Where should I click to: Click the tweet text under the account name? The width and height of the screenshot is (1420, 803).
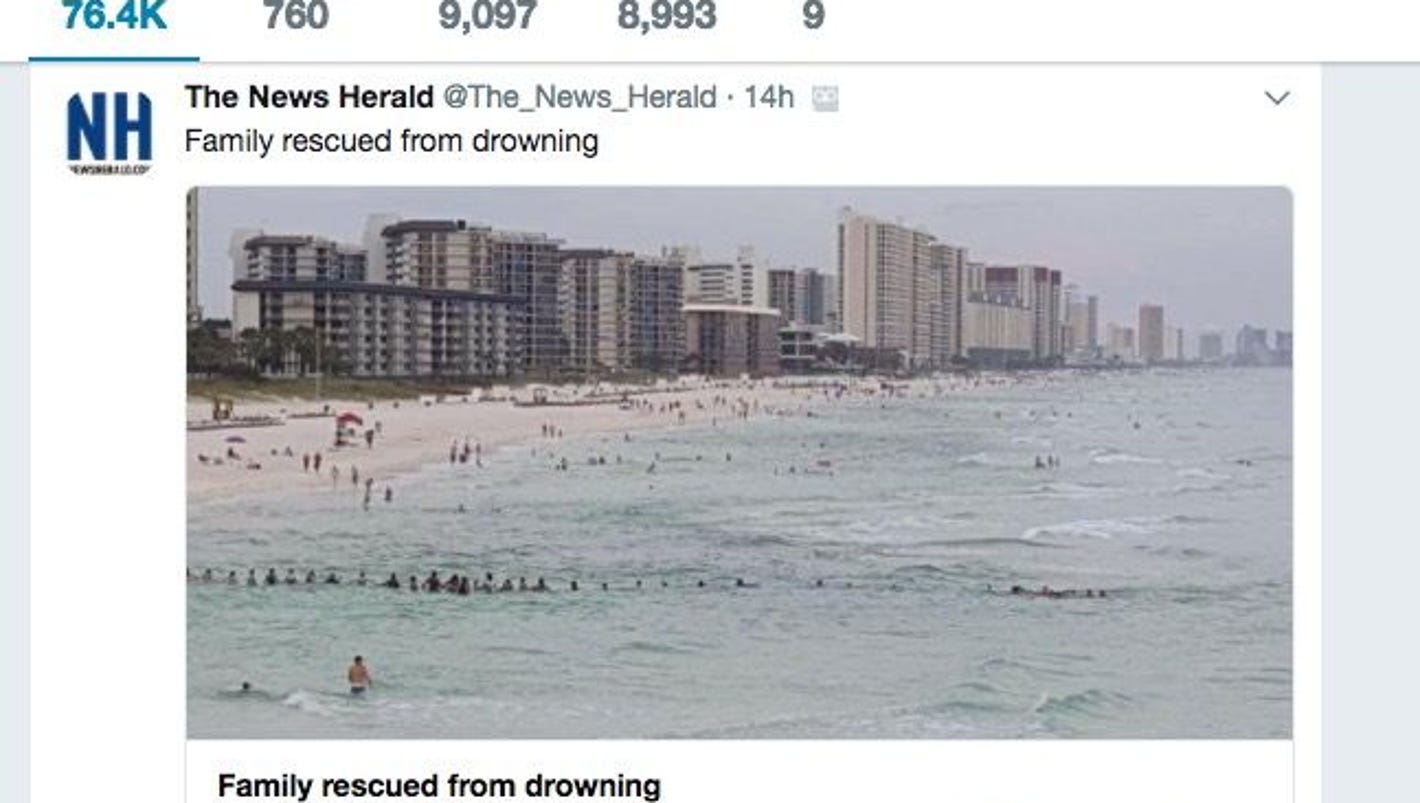pyautogui.click(x=391, y=141)
